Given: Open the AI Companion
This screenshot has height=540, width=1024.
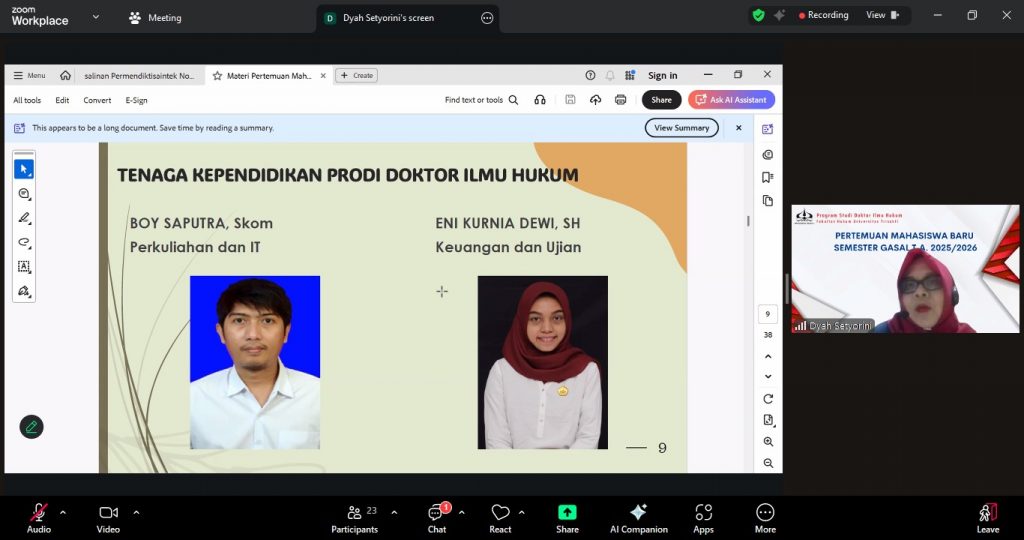Looking at the screenshot, I should (x=638, y=517).
